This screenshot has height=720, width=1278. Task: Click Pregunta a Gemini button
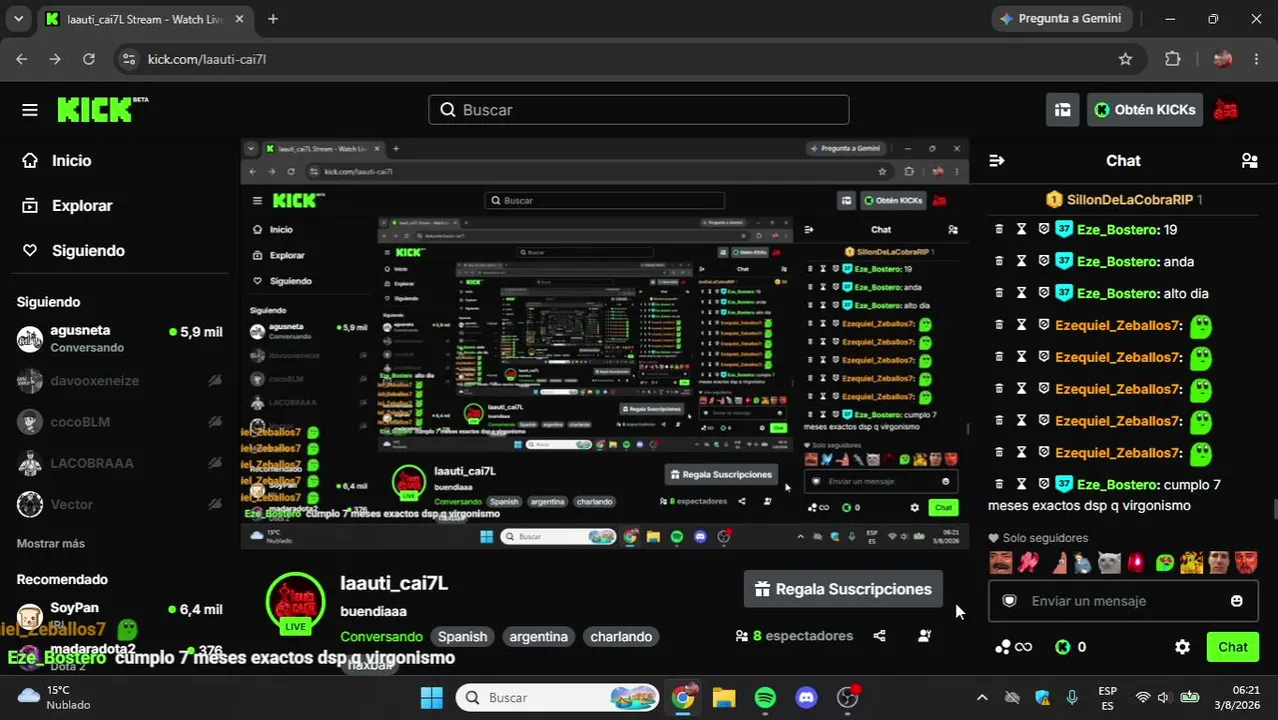[1061, 19]
